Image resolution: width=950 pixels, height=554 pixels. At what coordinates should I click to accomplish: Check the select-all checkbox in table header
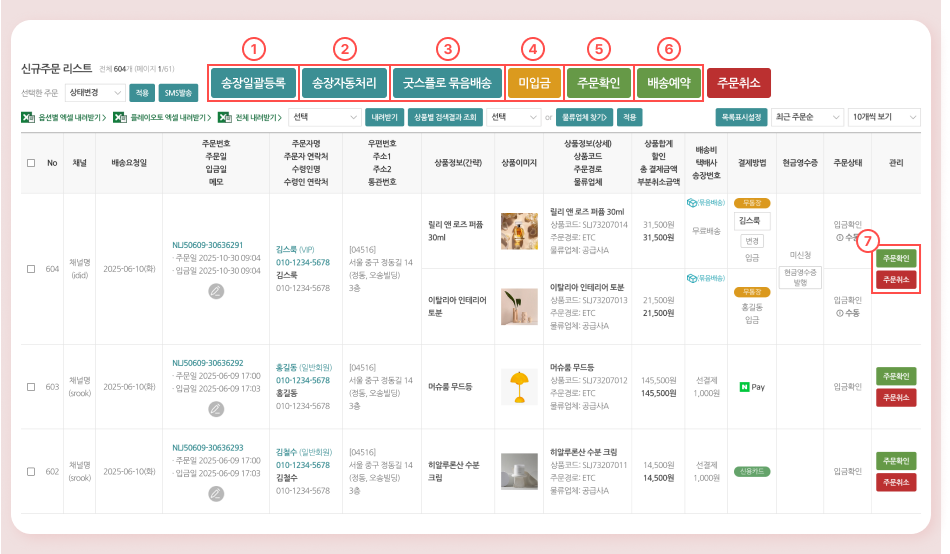[x=31, y=163]
